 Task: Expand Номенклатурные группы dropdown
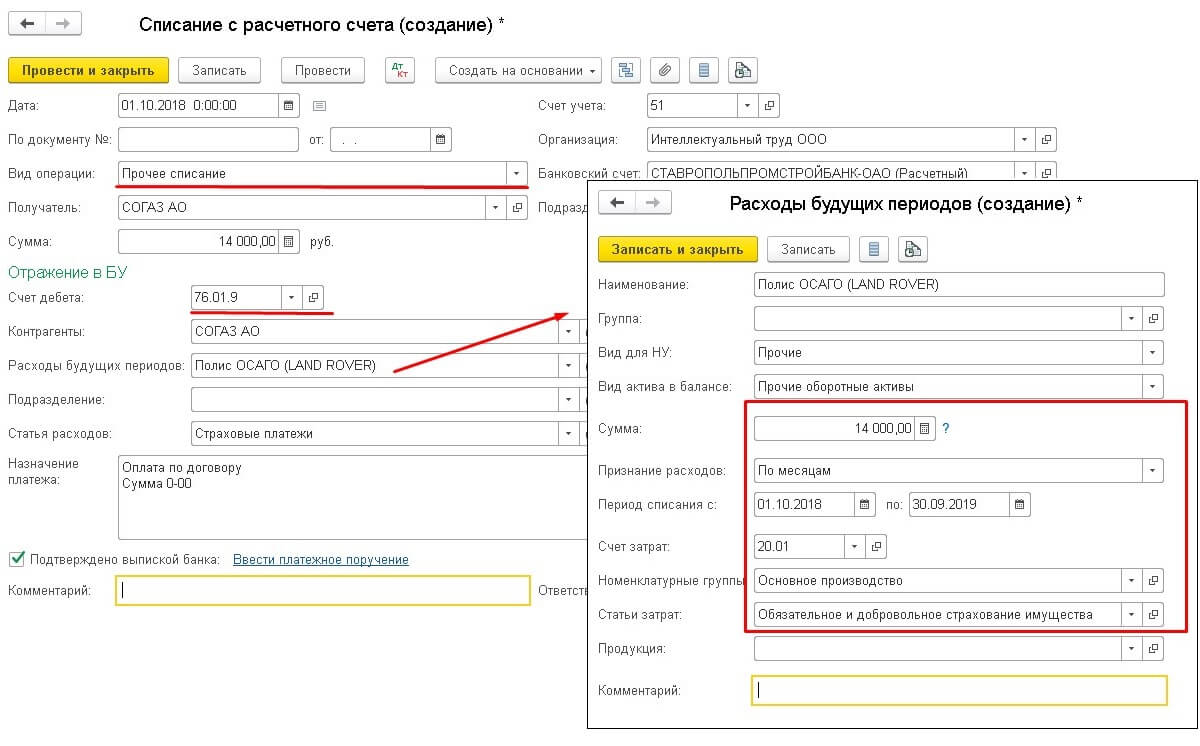click(1132, 580)
